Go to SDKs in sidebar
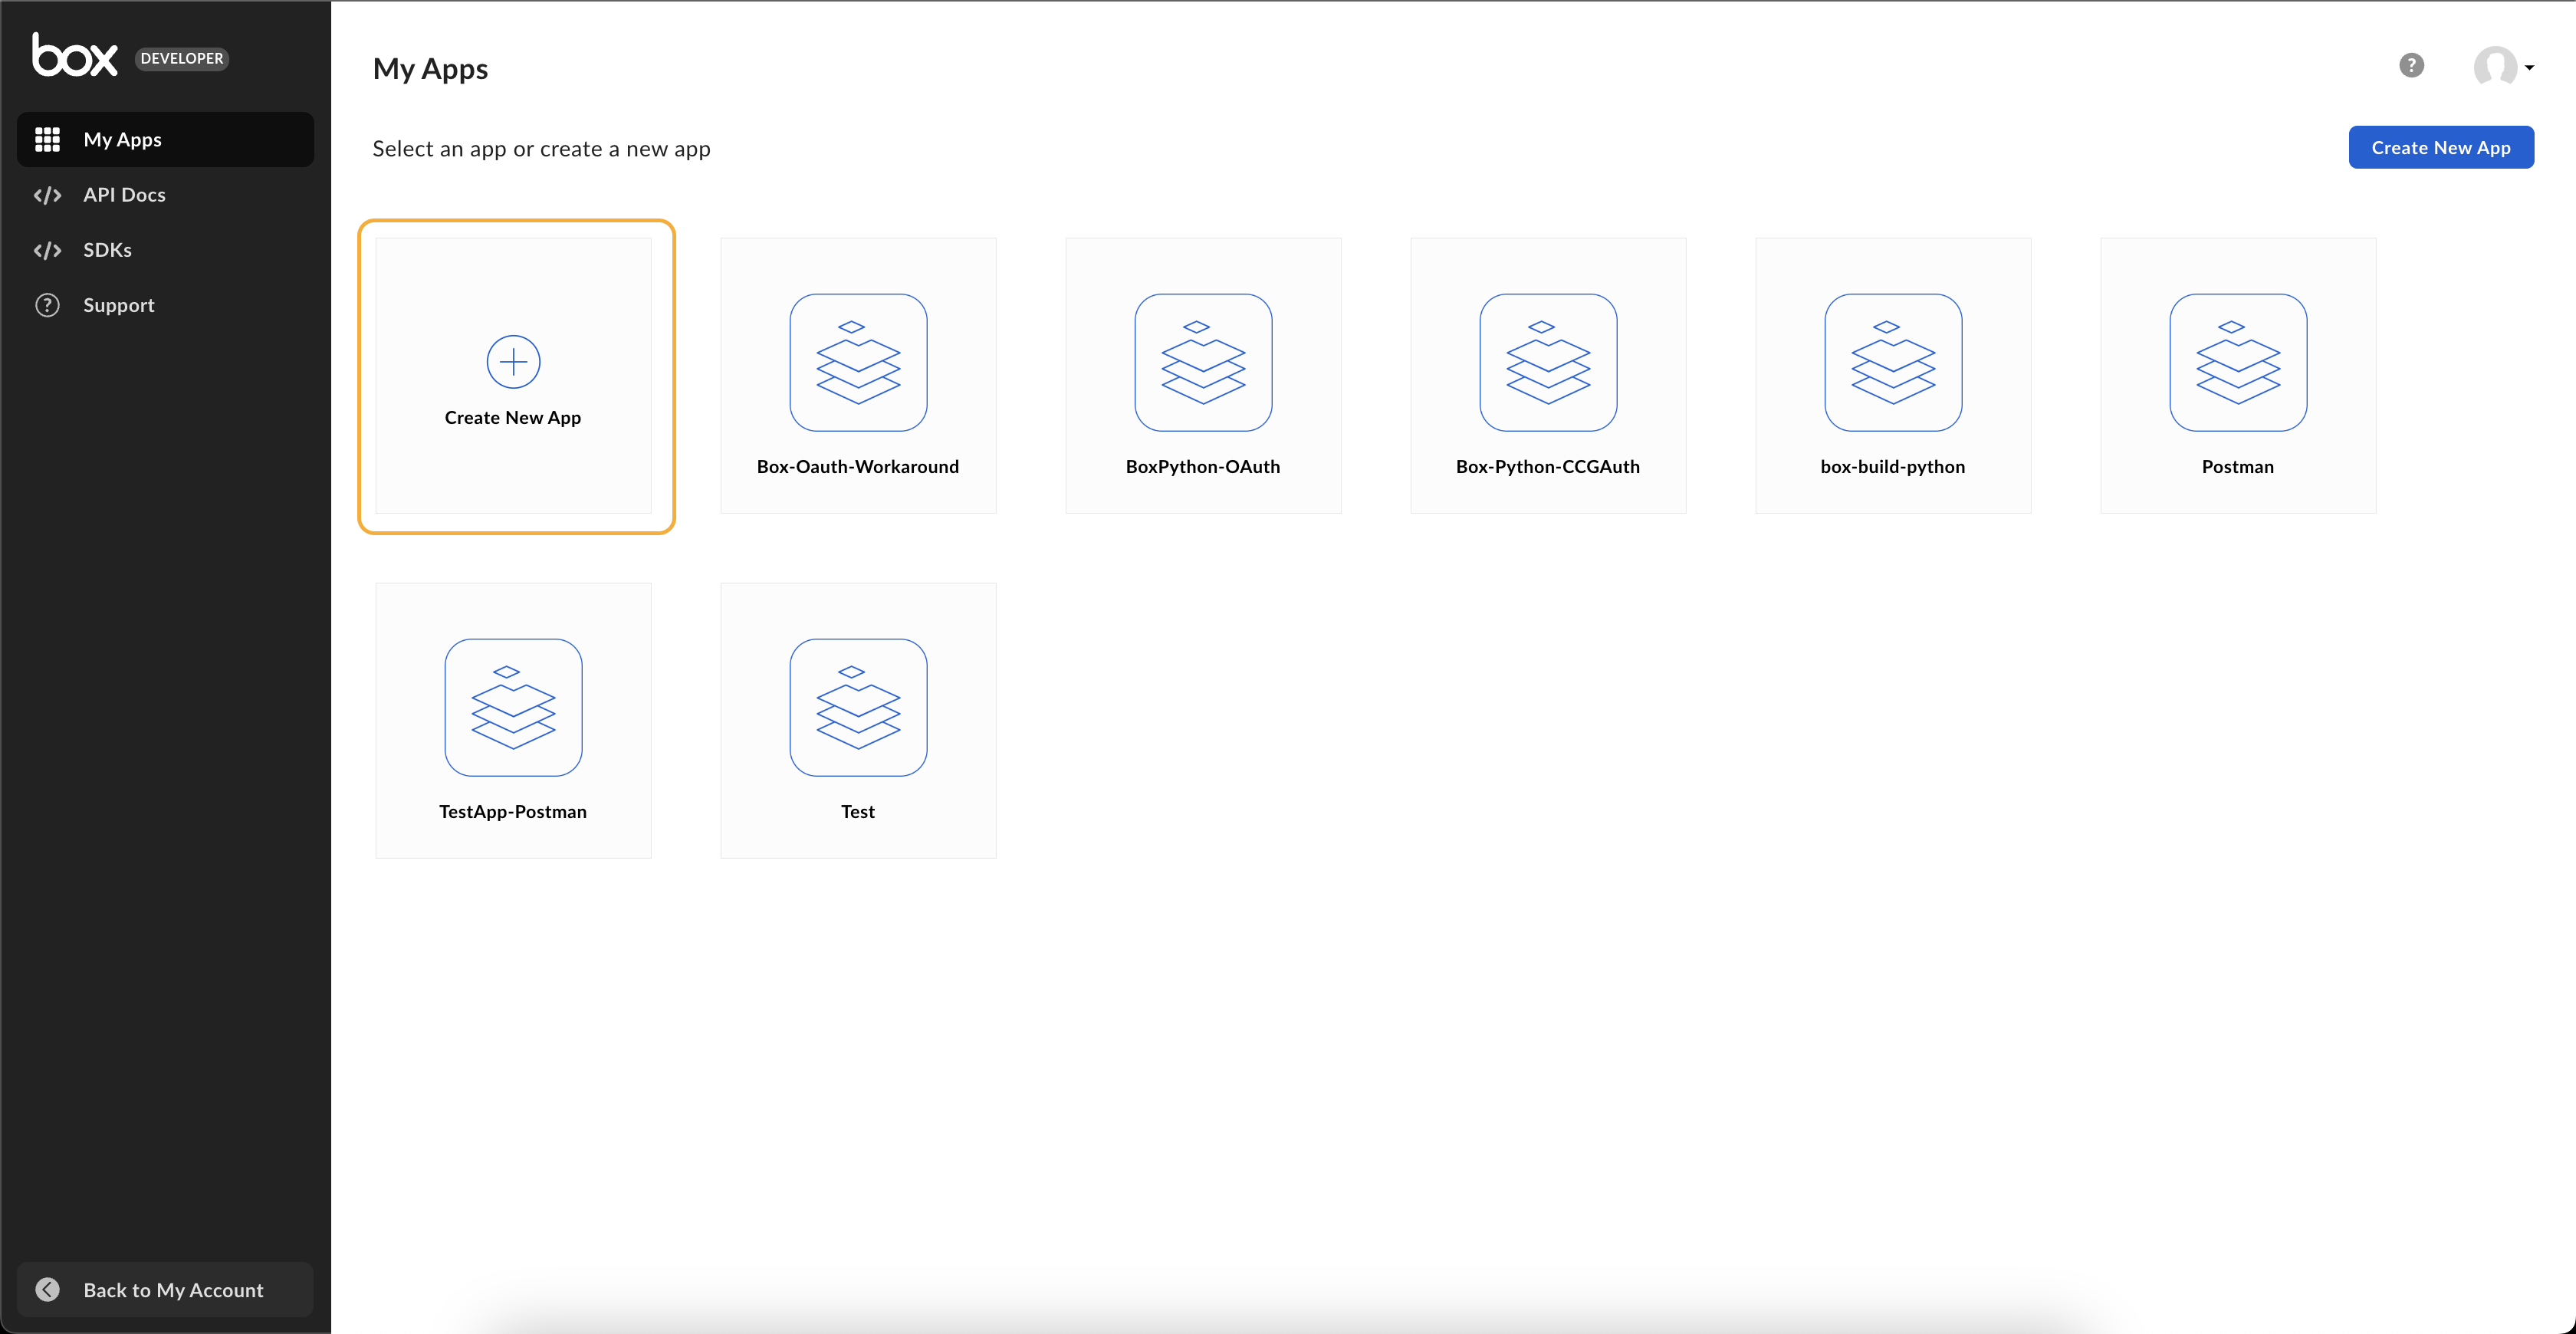Image resolution: width=2576 pixels, height=1334 pixels. click(107, 250)
